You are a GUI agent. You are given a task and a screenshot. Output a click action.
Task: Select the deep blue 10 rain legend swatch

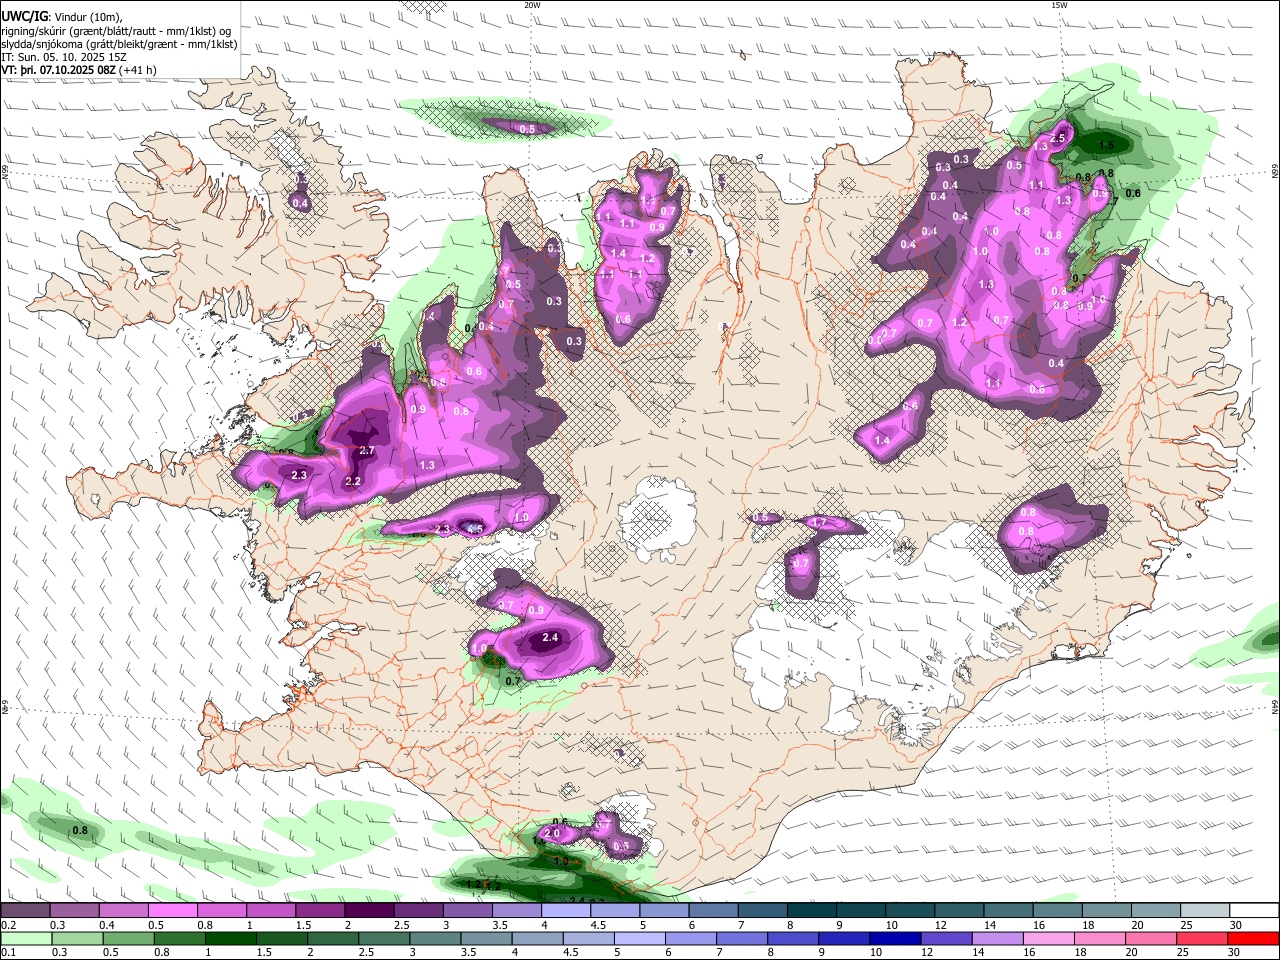[894, 939]
